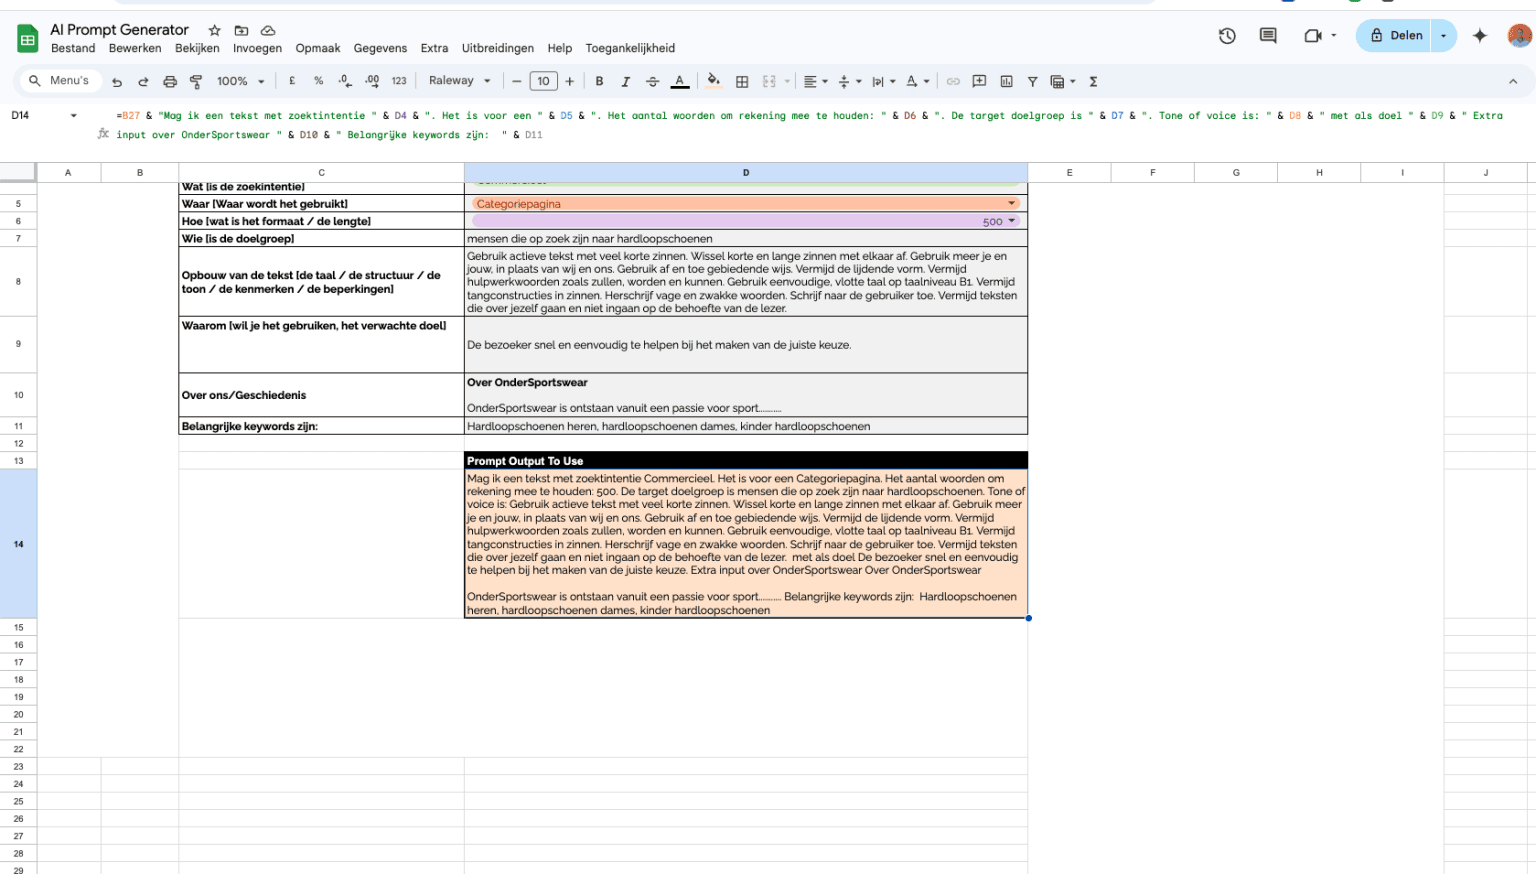The image size is (1536, 874).
Task: Insert a chart using toolbar icon
Action: click(1006, 82)
